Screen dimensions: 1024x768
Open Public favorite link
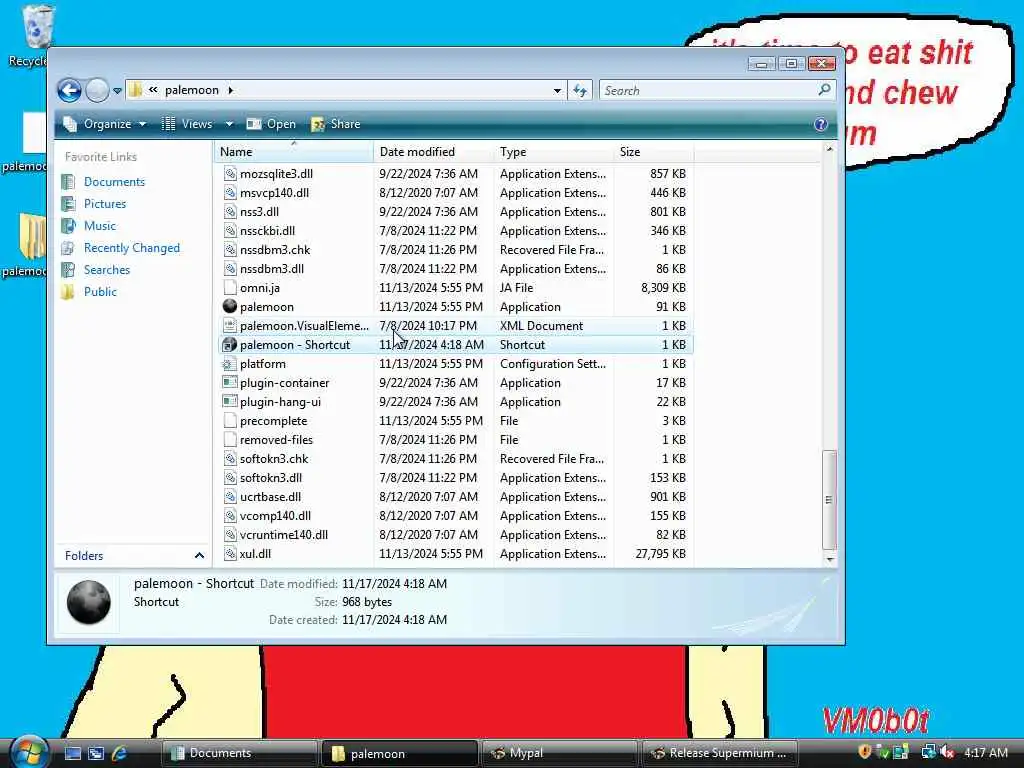click(x=100, y=292)
